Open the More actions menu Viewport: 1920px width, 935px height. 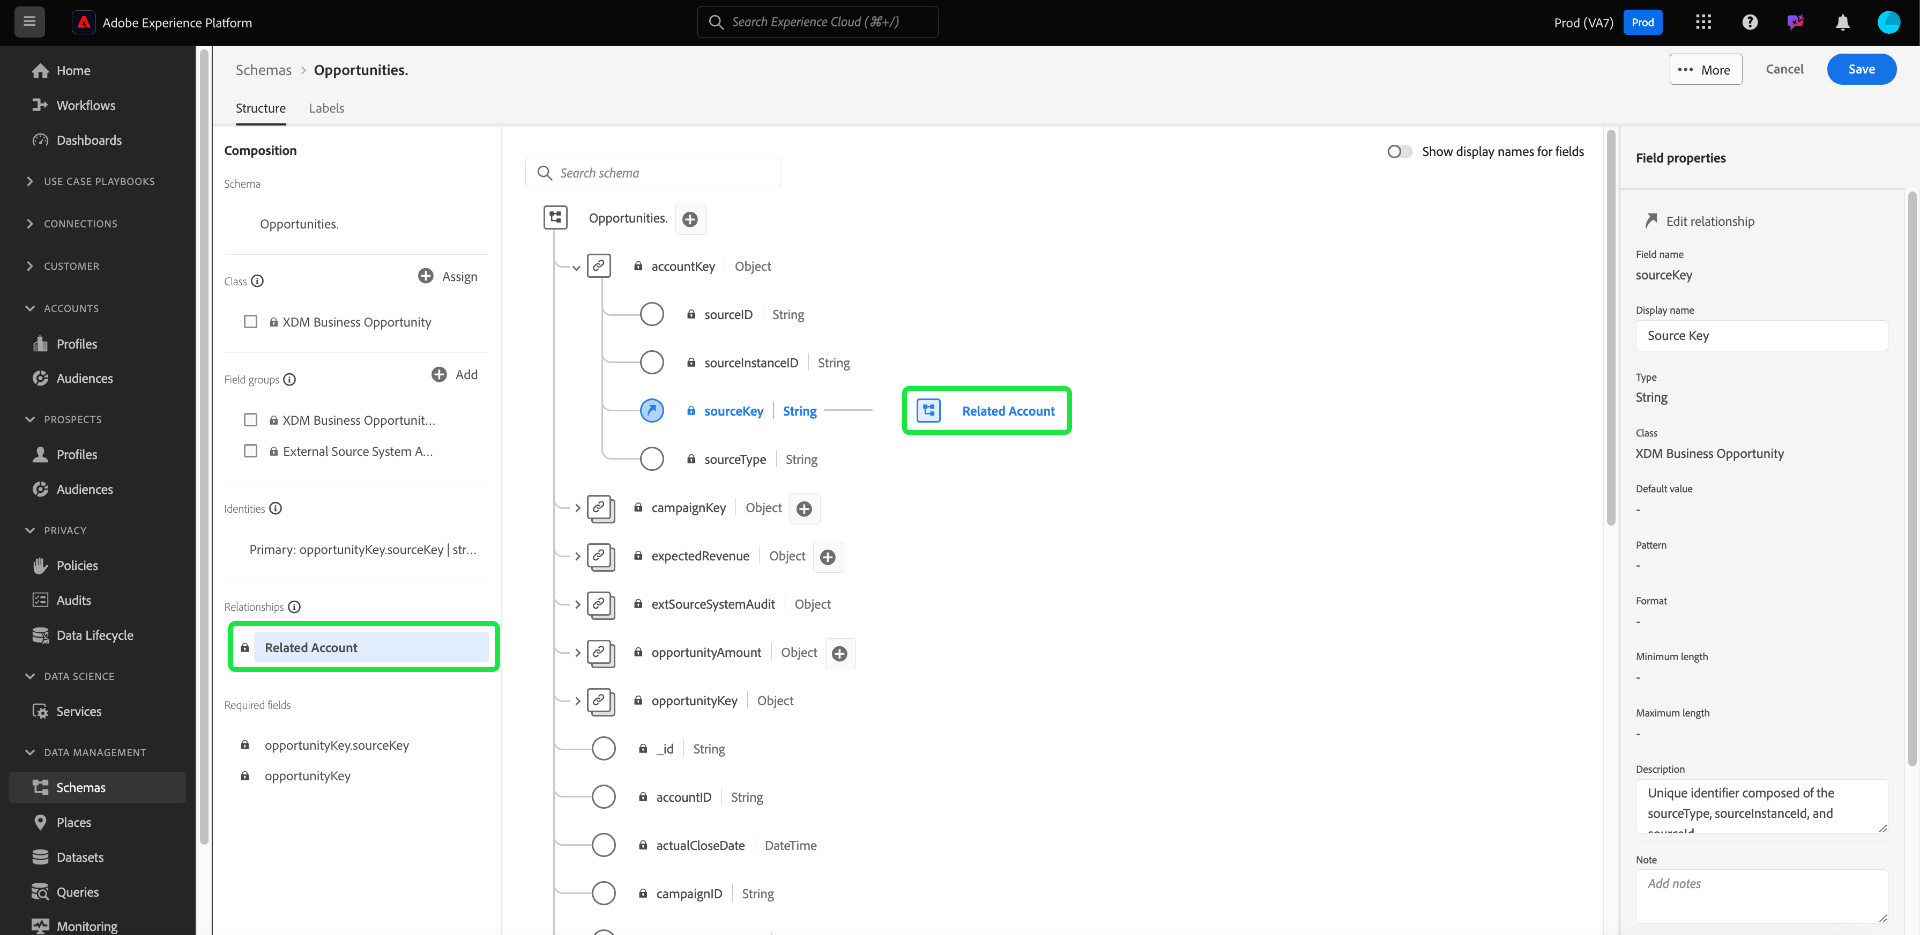(x=1706, y=70)
